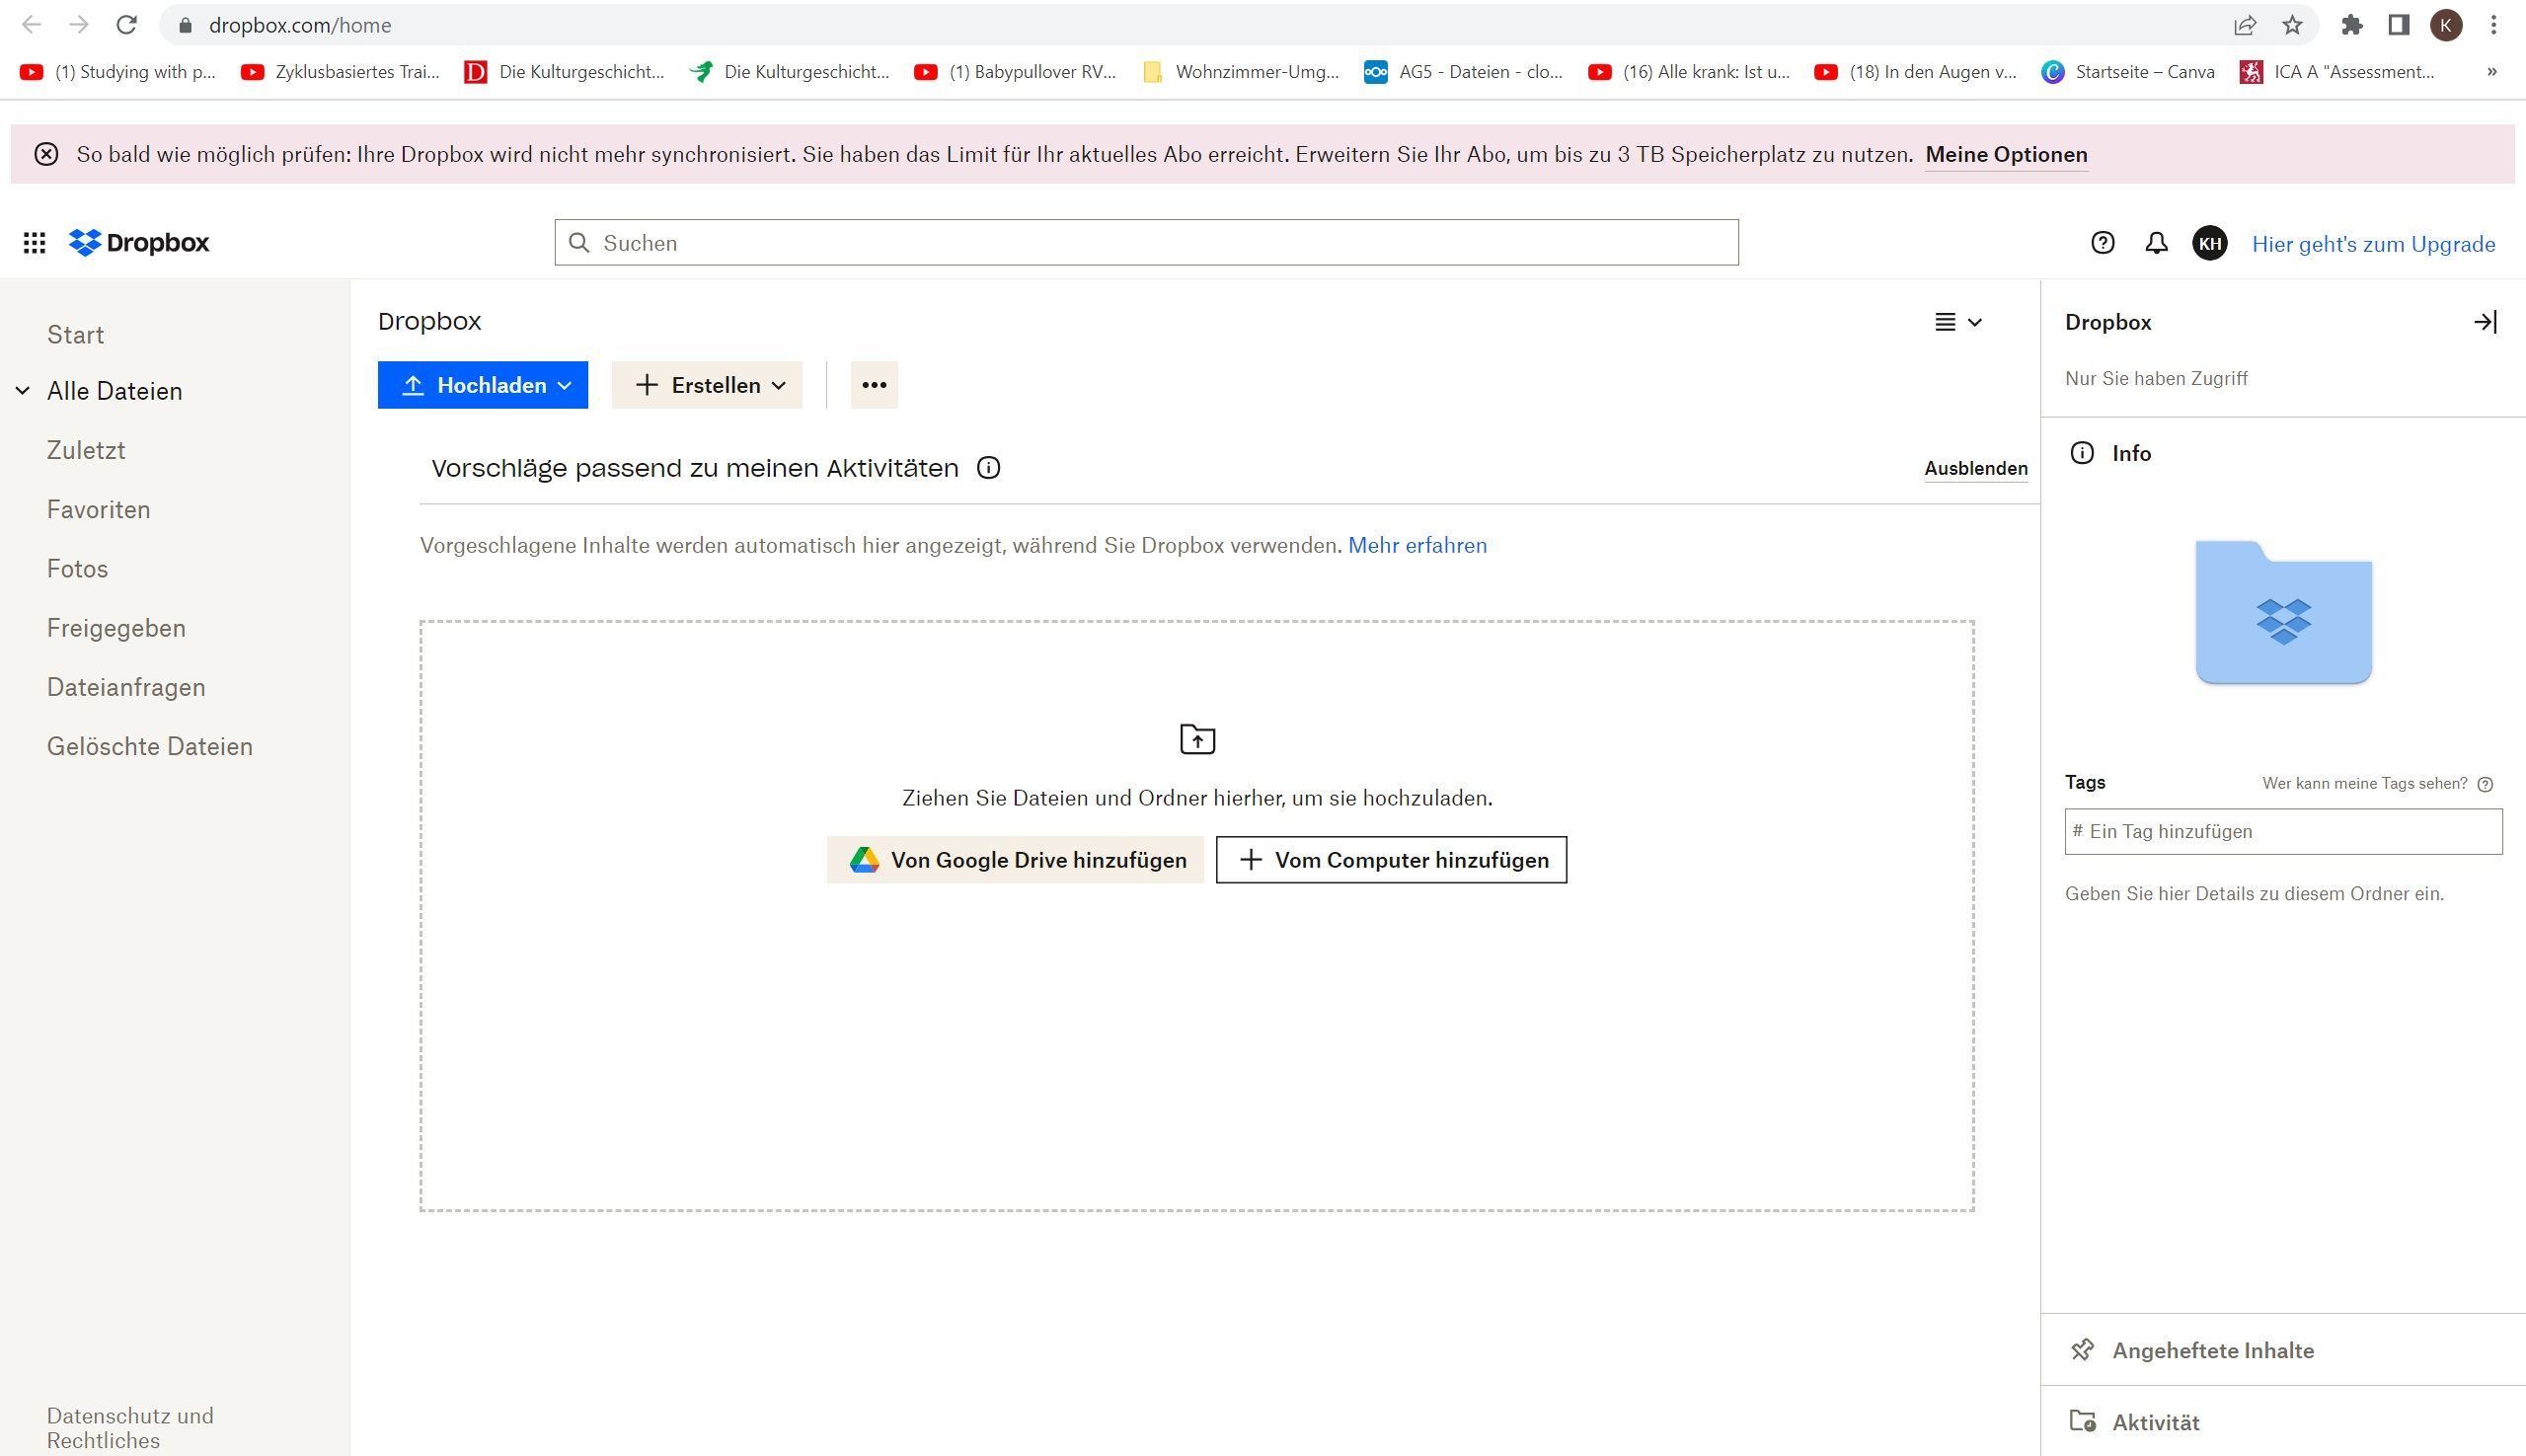Viewport: 2526px width, 1456px height.
Task: Focus the Suchen search field
Action: click(1146, 243)
